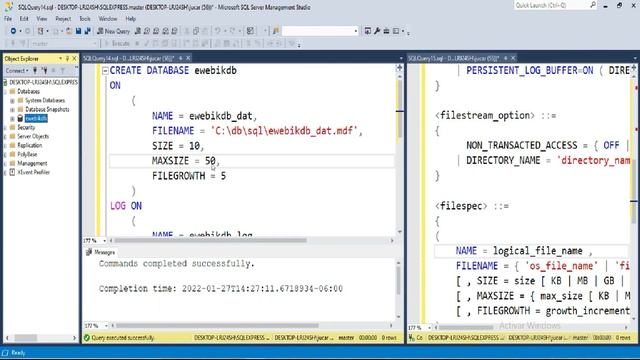
Task: Switch to the SQLQuery14.sql tab
Action: [x=129, y=58]
